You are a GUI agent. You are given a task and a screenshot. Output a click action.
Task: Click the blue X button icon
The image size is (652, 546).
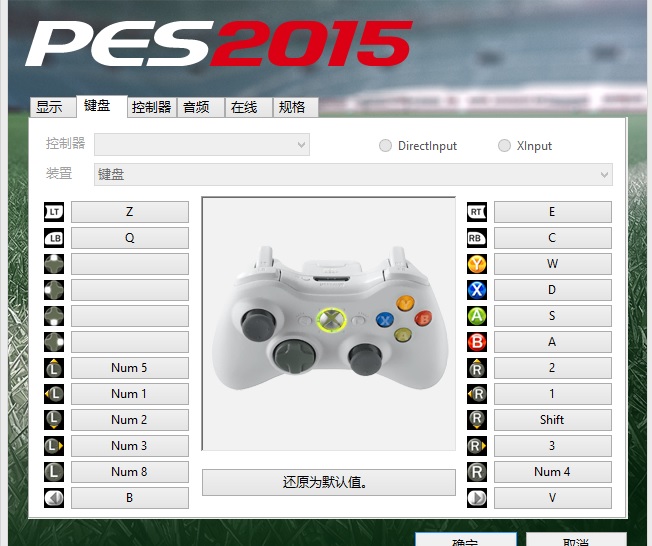point(477,290)
